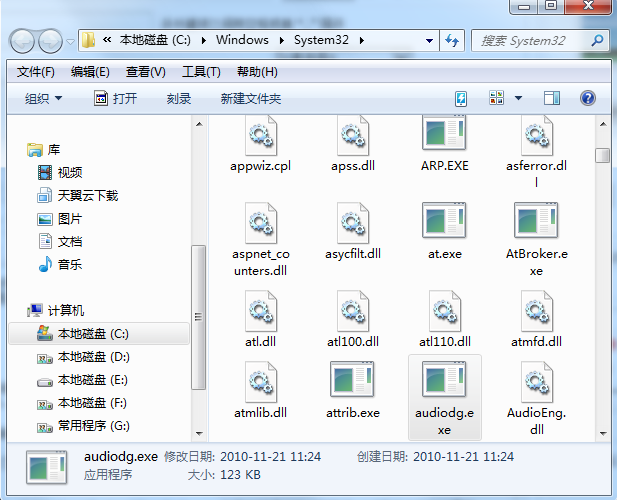Open recent pages dropdown next to Forward
This screenshot has height=500, width=617.
point(70,41)
